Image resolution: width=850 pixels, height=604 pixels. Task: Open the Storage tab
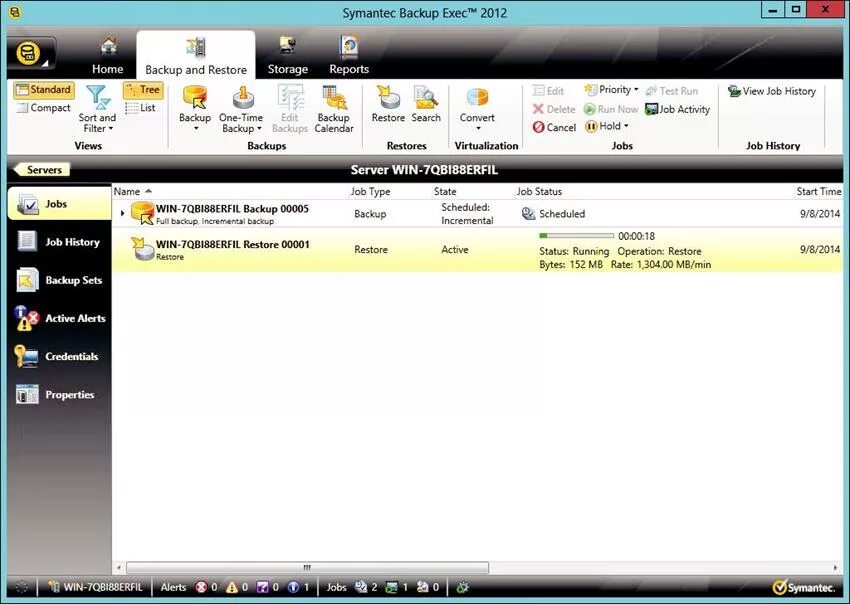(x=287, y=56)
